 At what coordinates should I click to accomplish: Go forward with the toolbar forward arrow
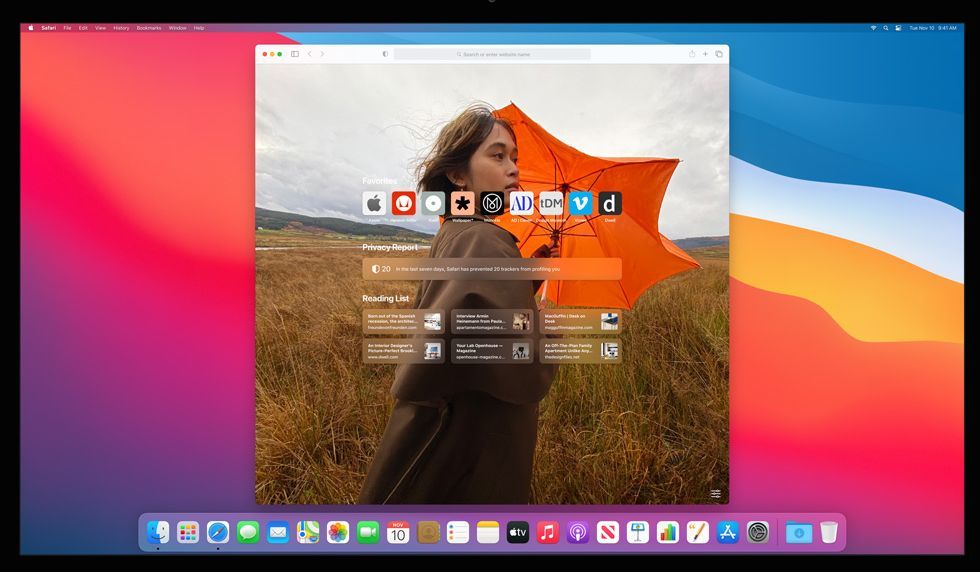(322, 54)
